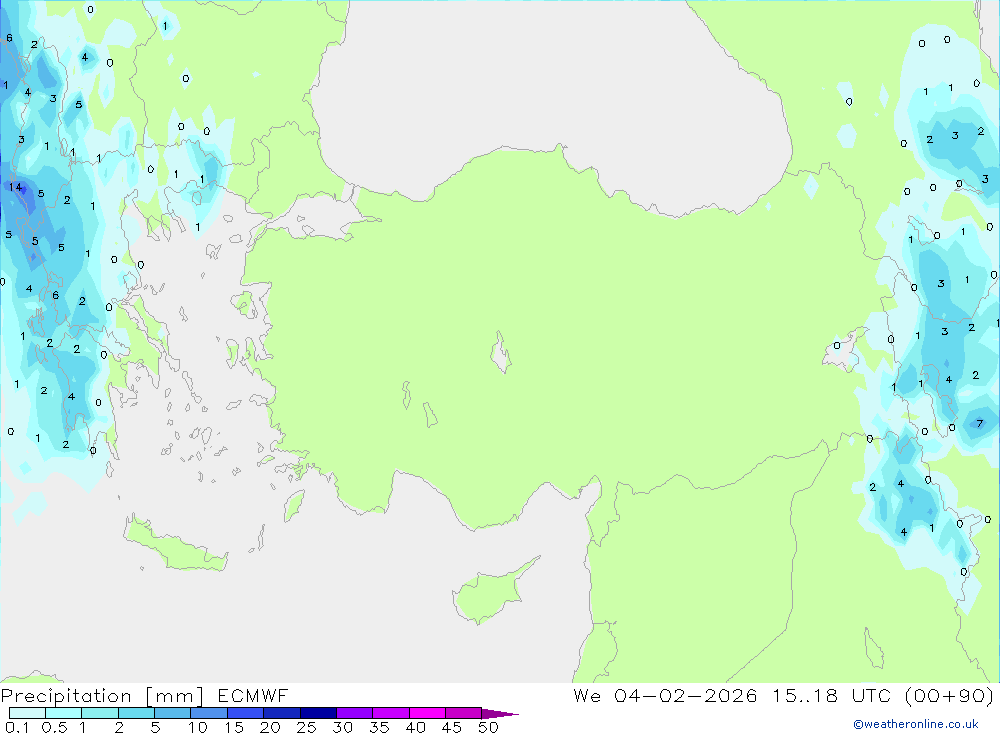Click the '7' precipitation value on map
1000x733 pixels.
click(980, 424)
